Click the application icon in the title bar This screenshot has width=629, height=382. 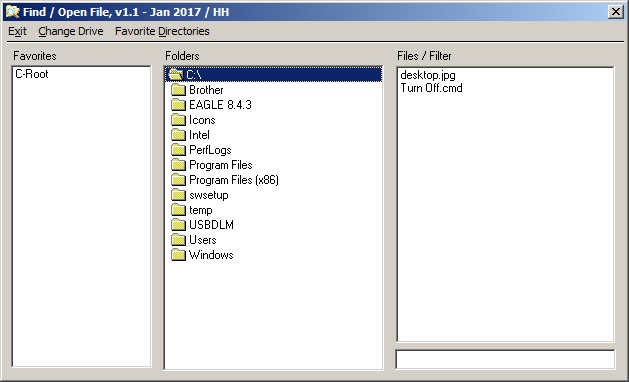(x=12, y=12)
